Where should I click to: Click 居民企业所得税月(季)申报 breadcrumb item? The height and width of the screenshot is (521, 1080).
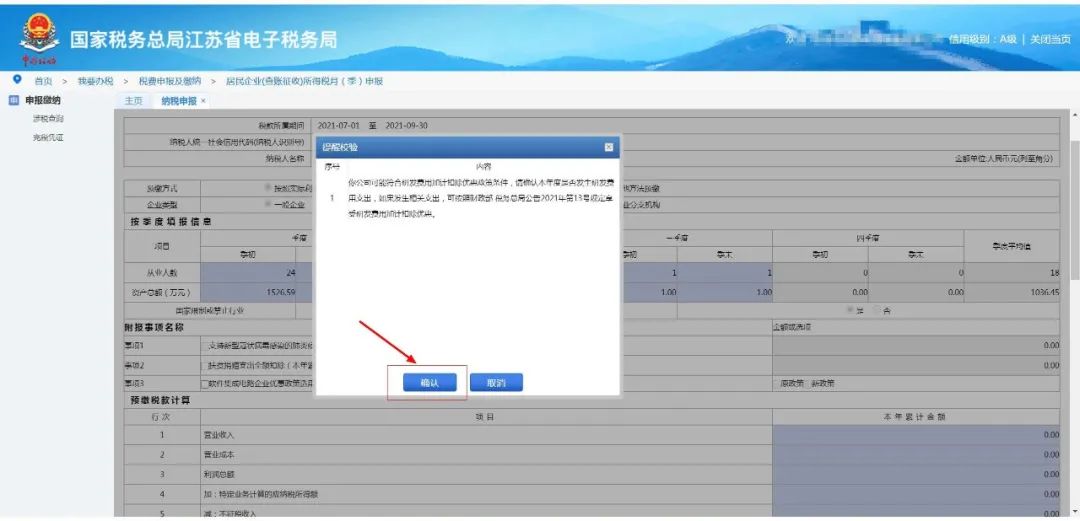pos(304,81)
